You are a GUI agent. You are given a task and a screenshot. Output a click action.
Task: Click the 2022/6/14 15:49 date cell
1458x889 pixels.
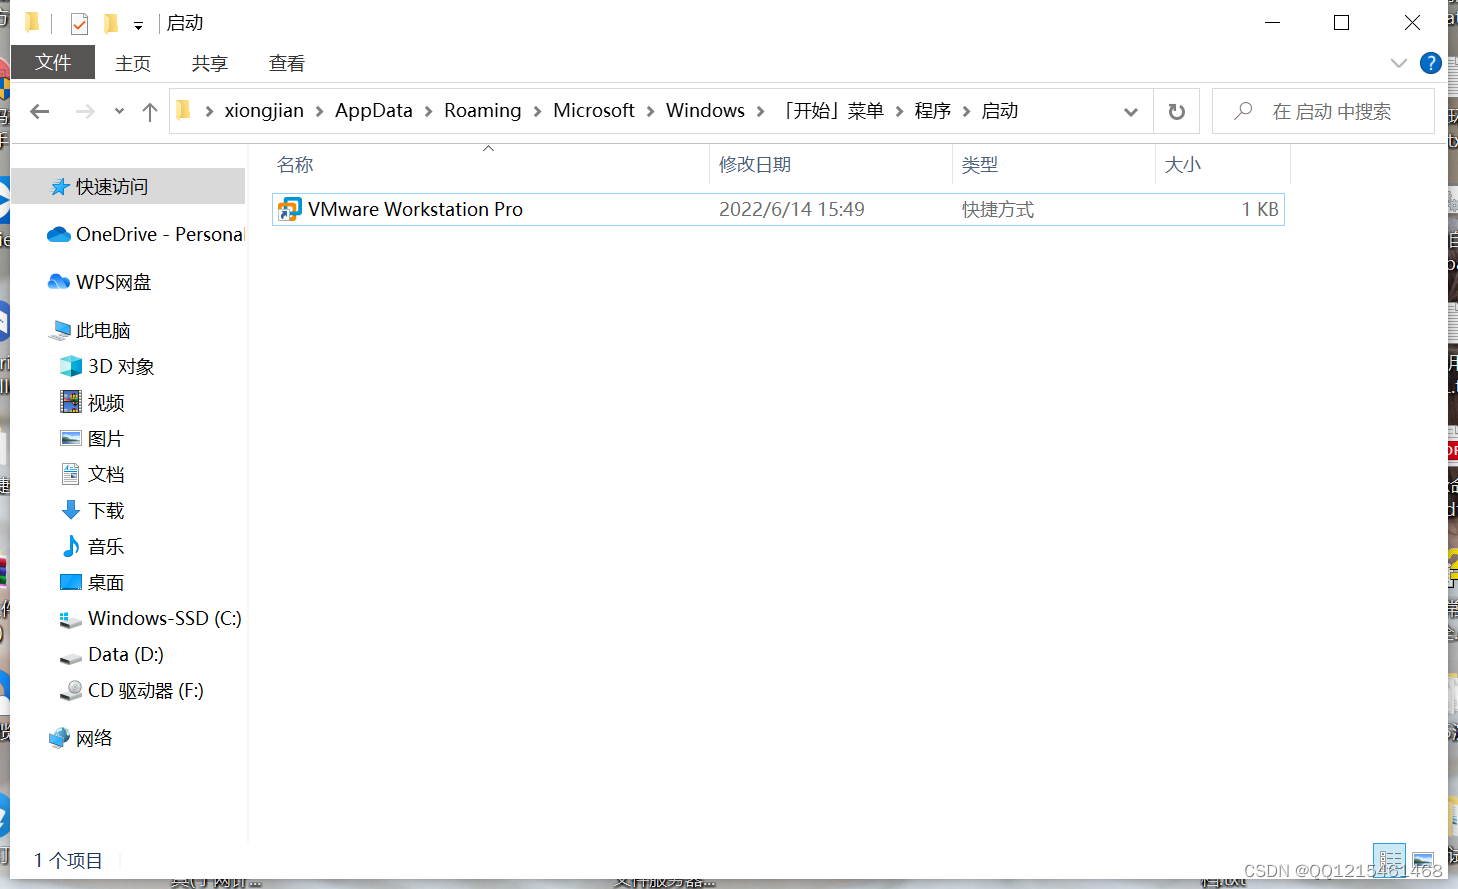click(x=792, y=209)
